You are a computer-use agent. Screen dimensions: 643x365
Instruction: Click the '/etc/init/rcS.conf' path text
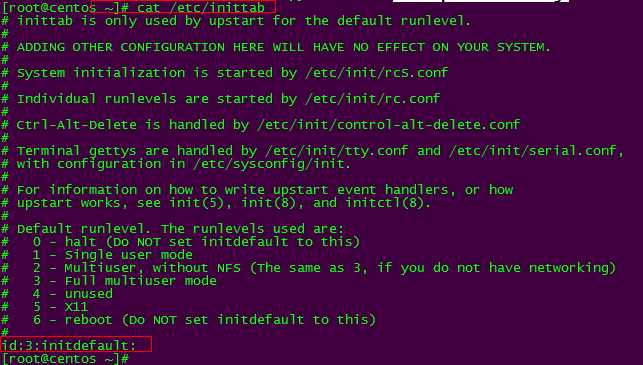pos(376,73)
